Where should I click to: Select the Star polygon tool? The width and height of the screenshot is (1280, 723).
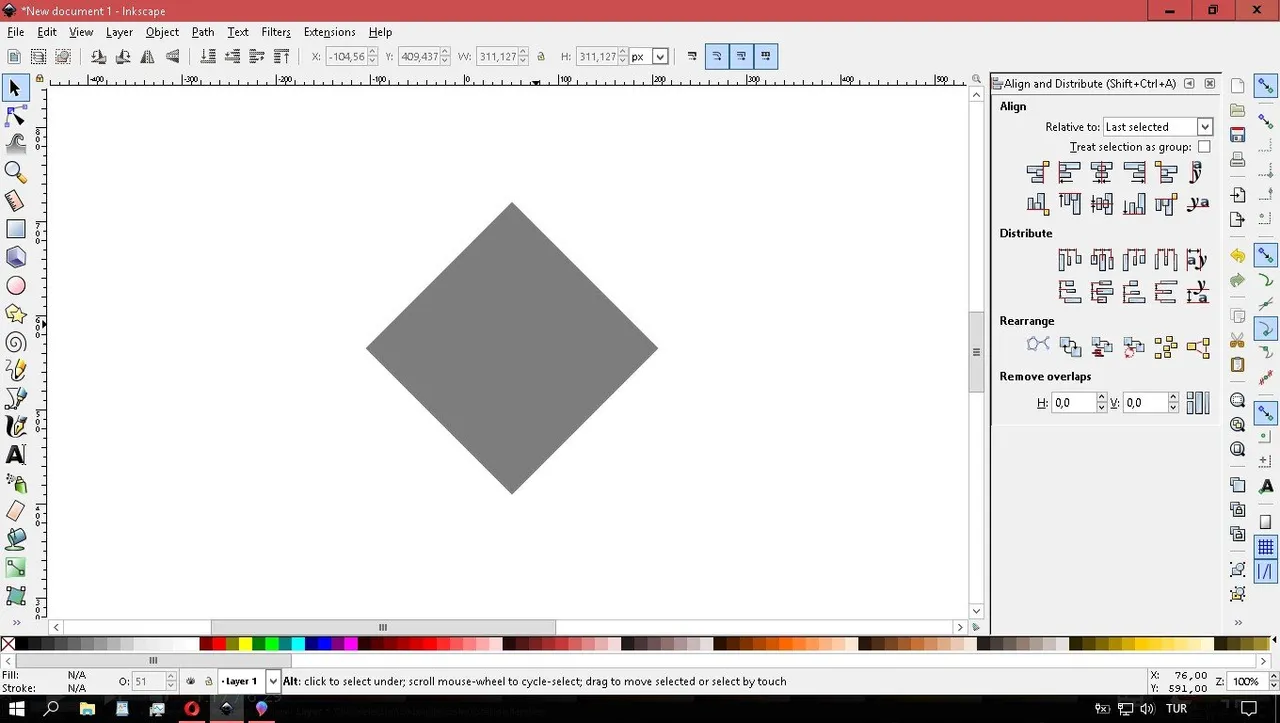15,314
